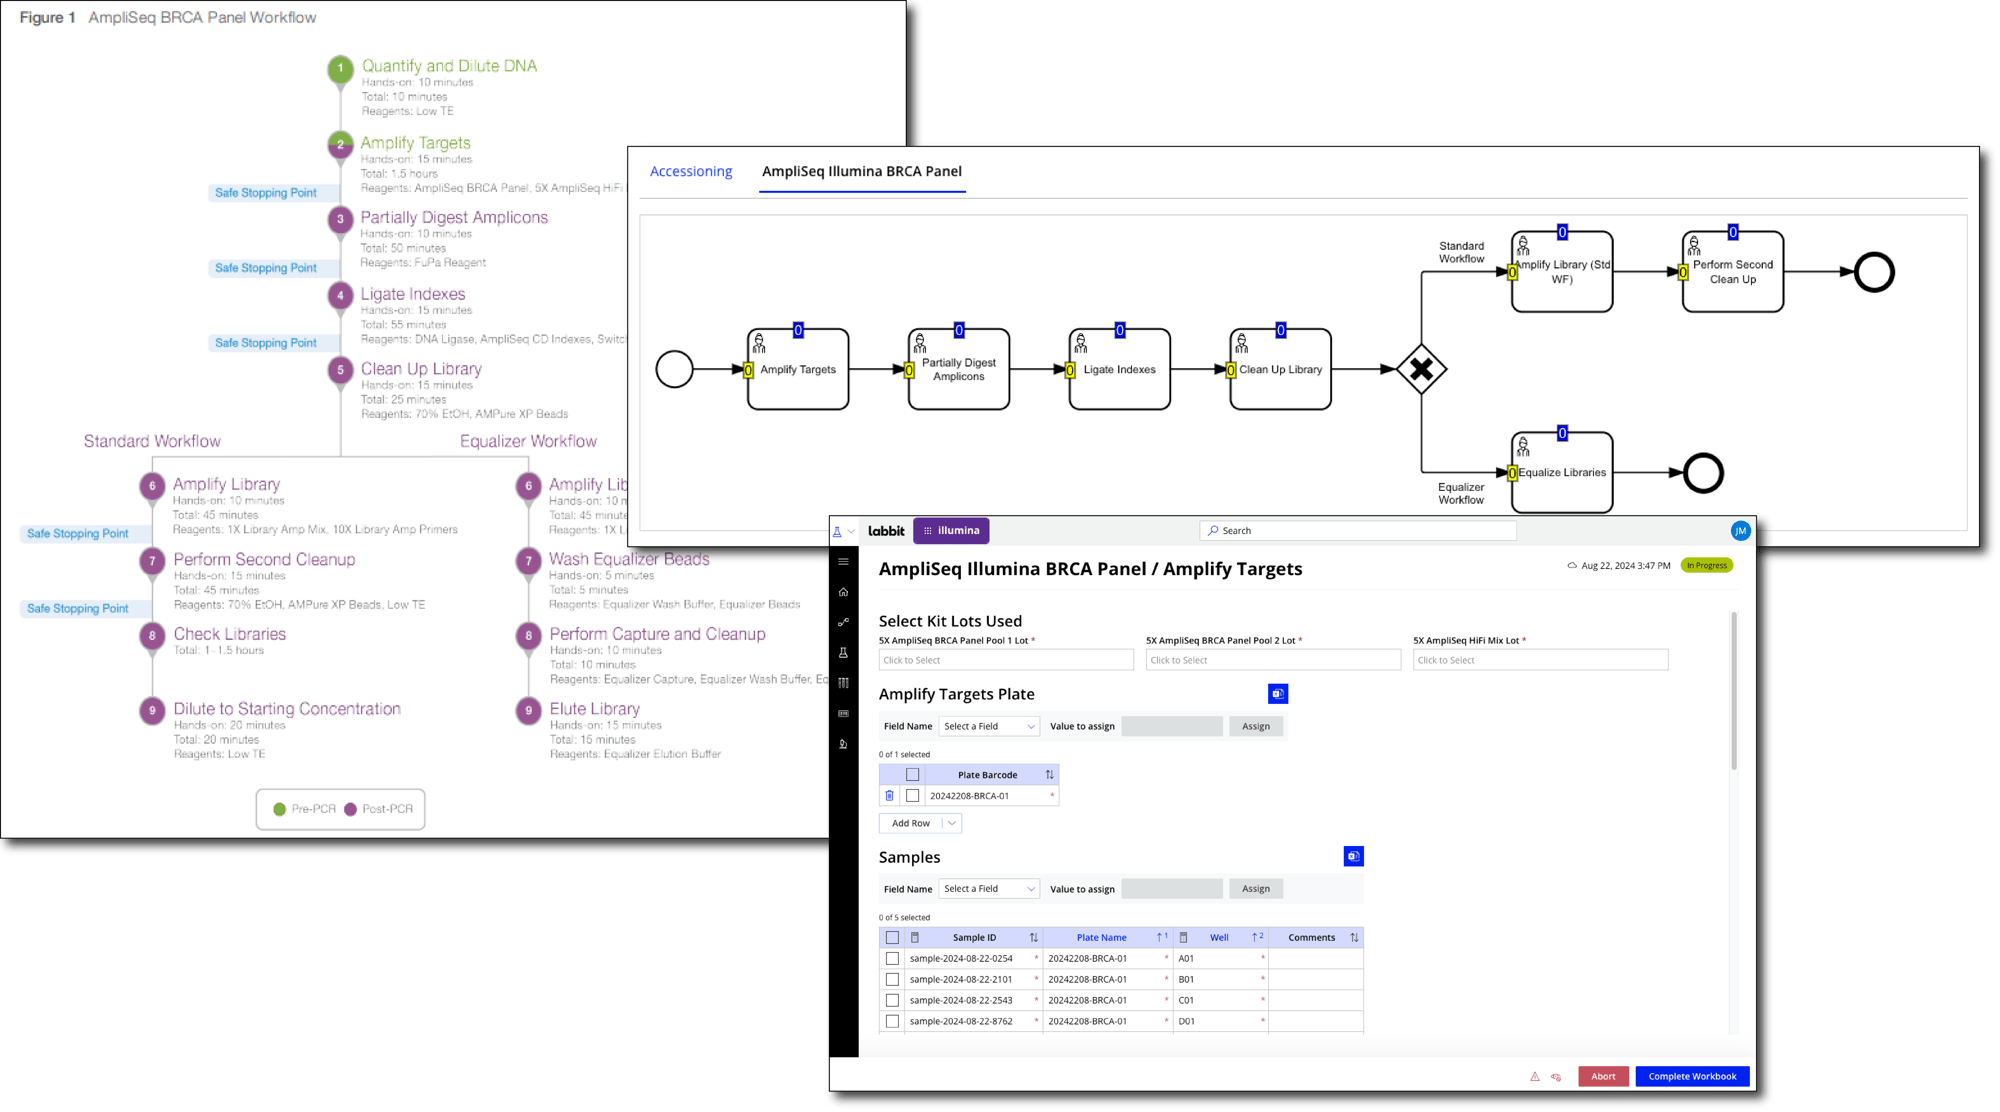Viewport: 2000px width, 1112px height.
Task: Expand the chevron beside the Labbit flask logo
Action: pyautogui.click(x=851, y=532)
